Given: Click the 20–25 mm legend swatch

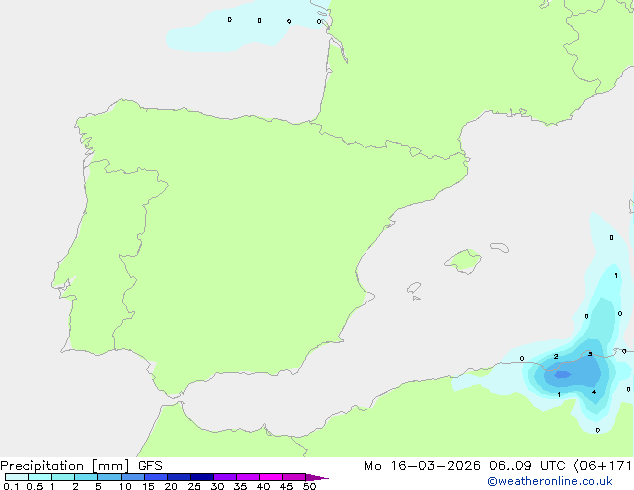Looking at the screenshot, I should coord(179,477).
